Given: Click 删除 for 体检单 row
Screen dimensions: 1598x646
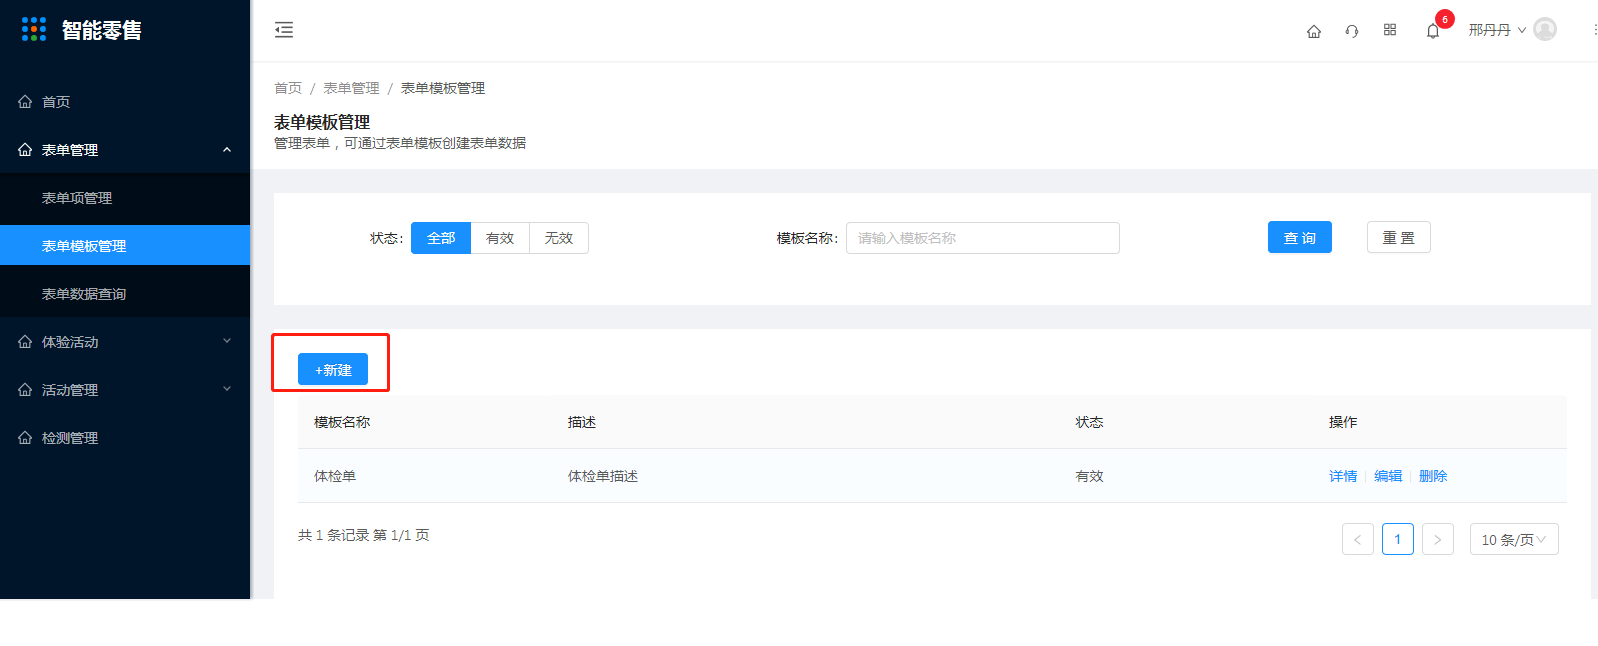Looking at the screenshot, I should 1433,476.
